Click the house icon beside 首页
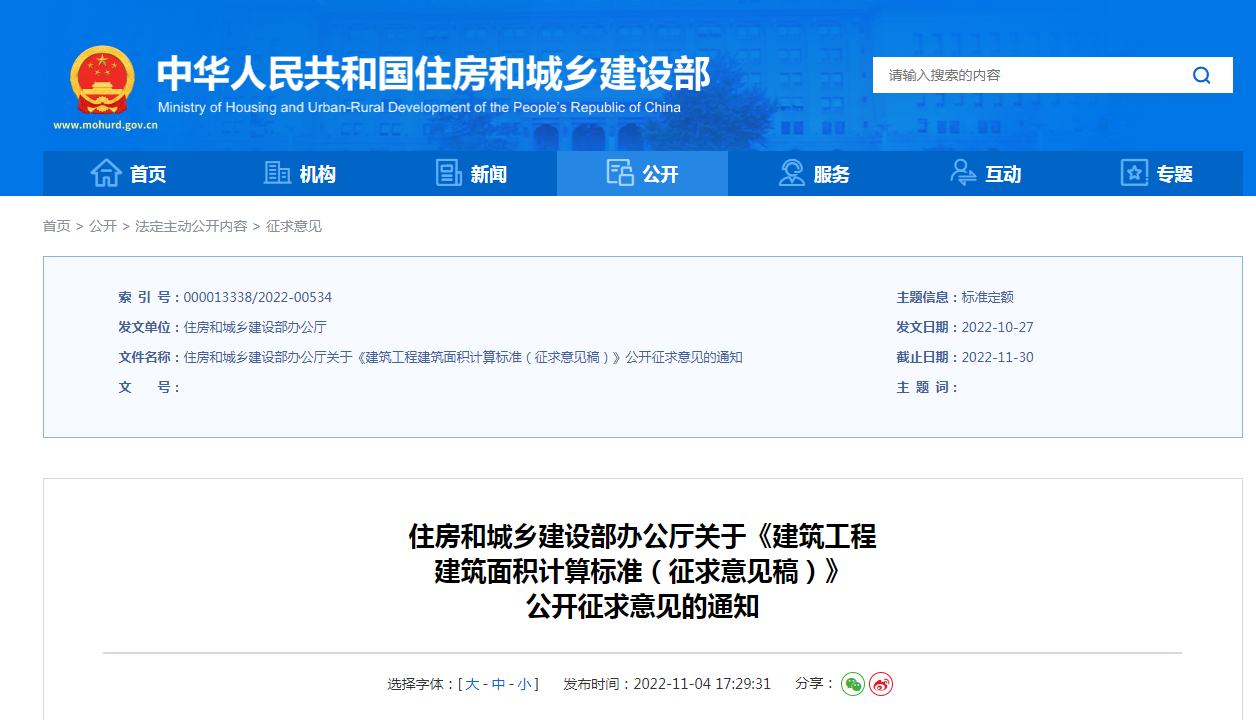 pos(106,173)
